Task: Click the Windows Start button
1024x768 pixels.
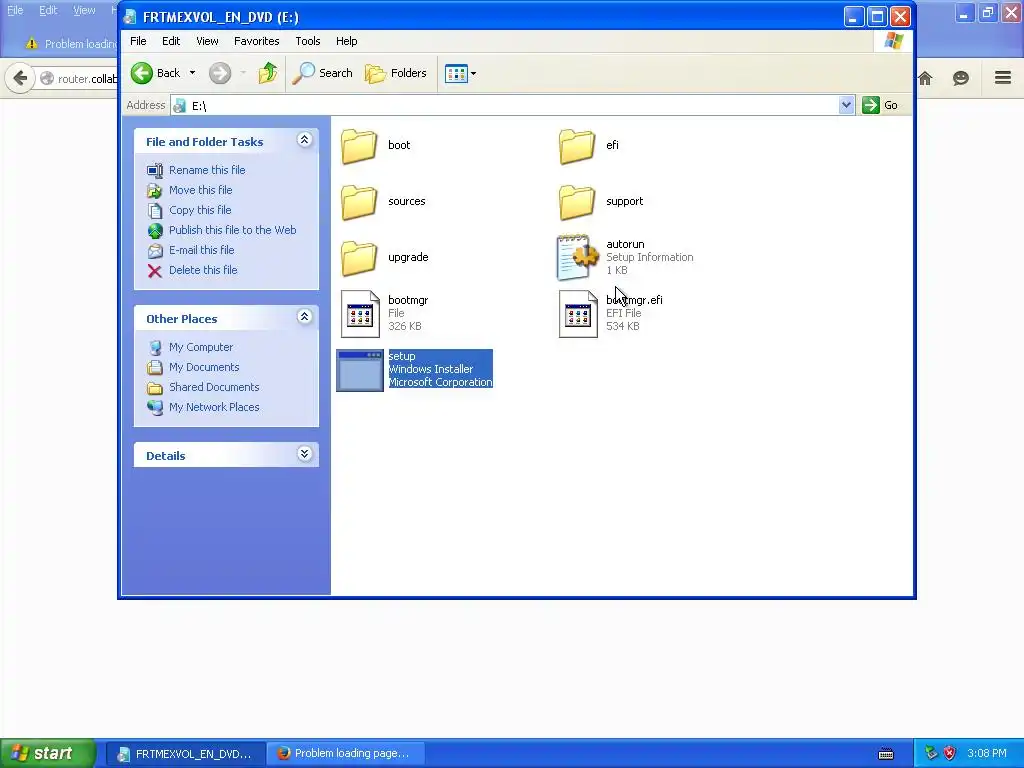Action: tap(47, 753)
